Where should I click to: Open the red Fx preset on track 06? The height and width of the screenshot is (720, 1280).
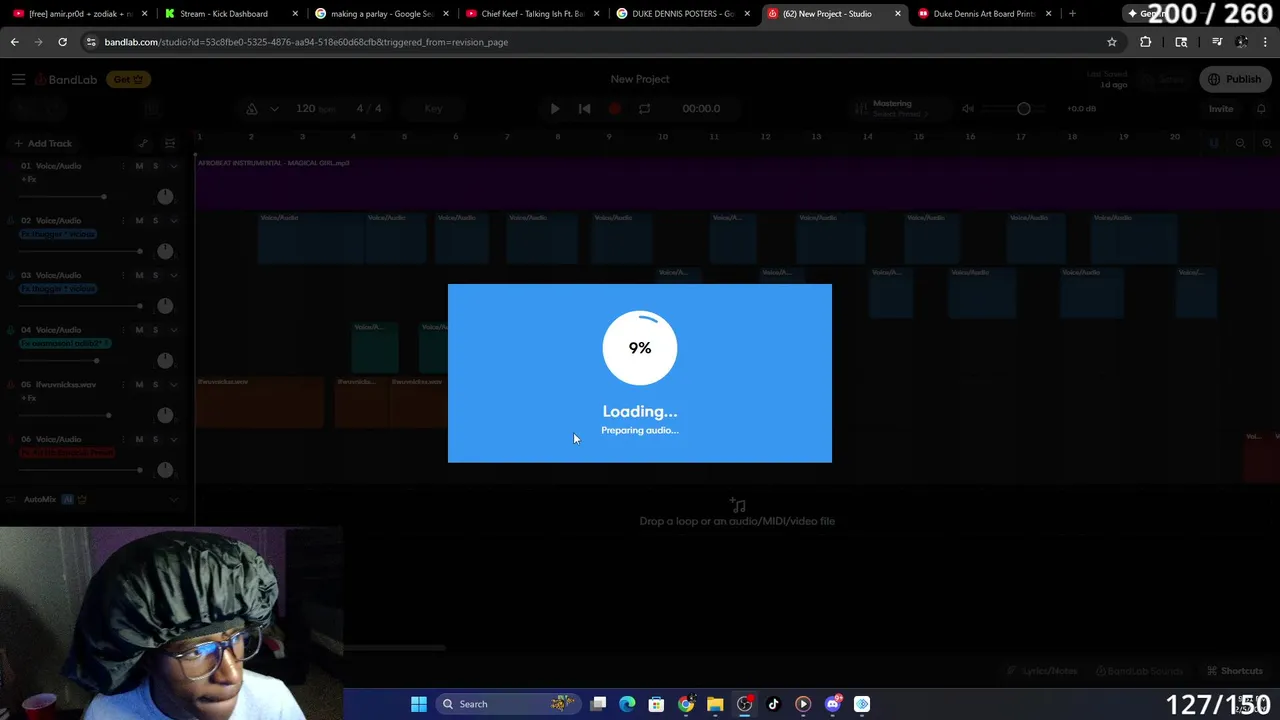click(x=68, y=452)
